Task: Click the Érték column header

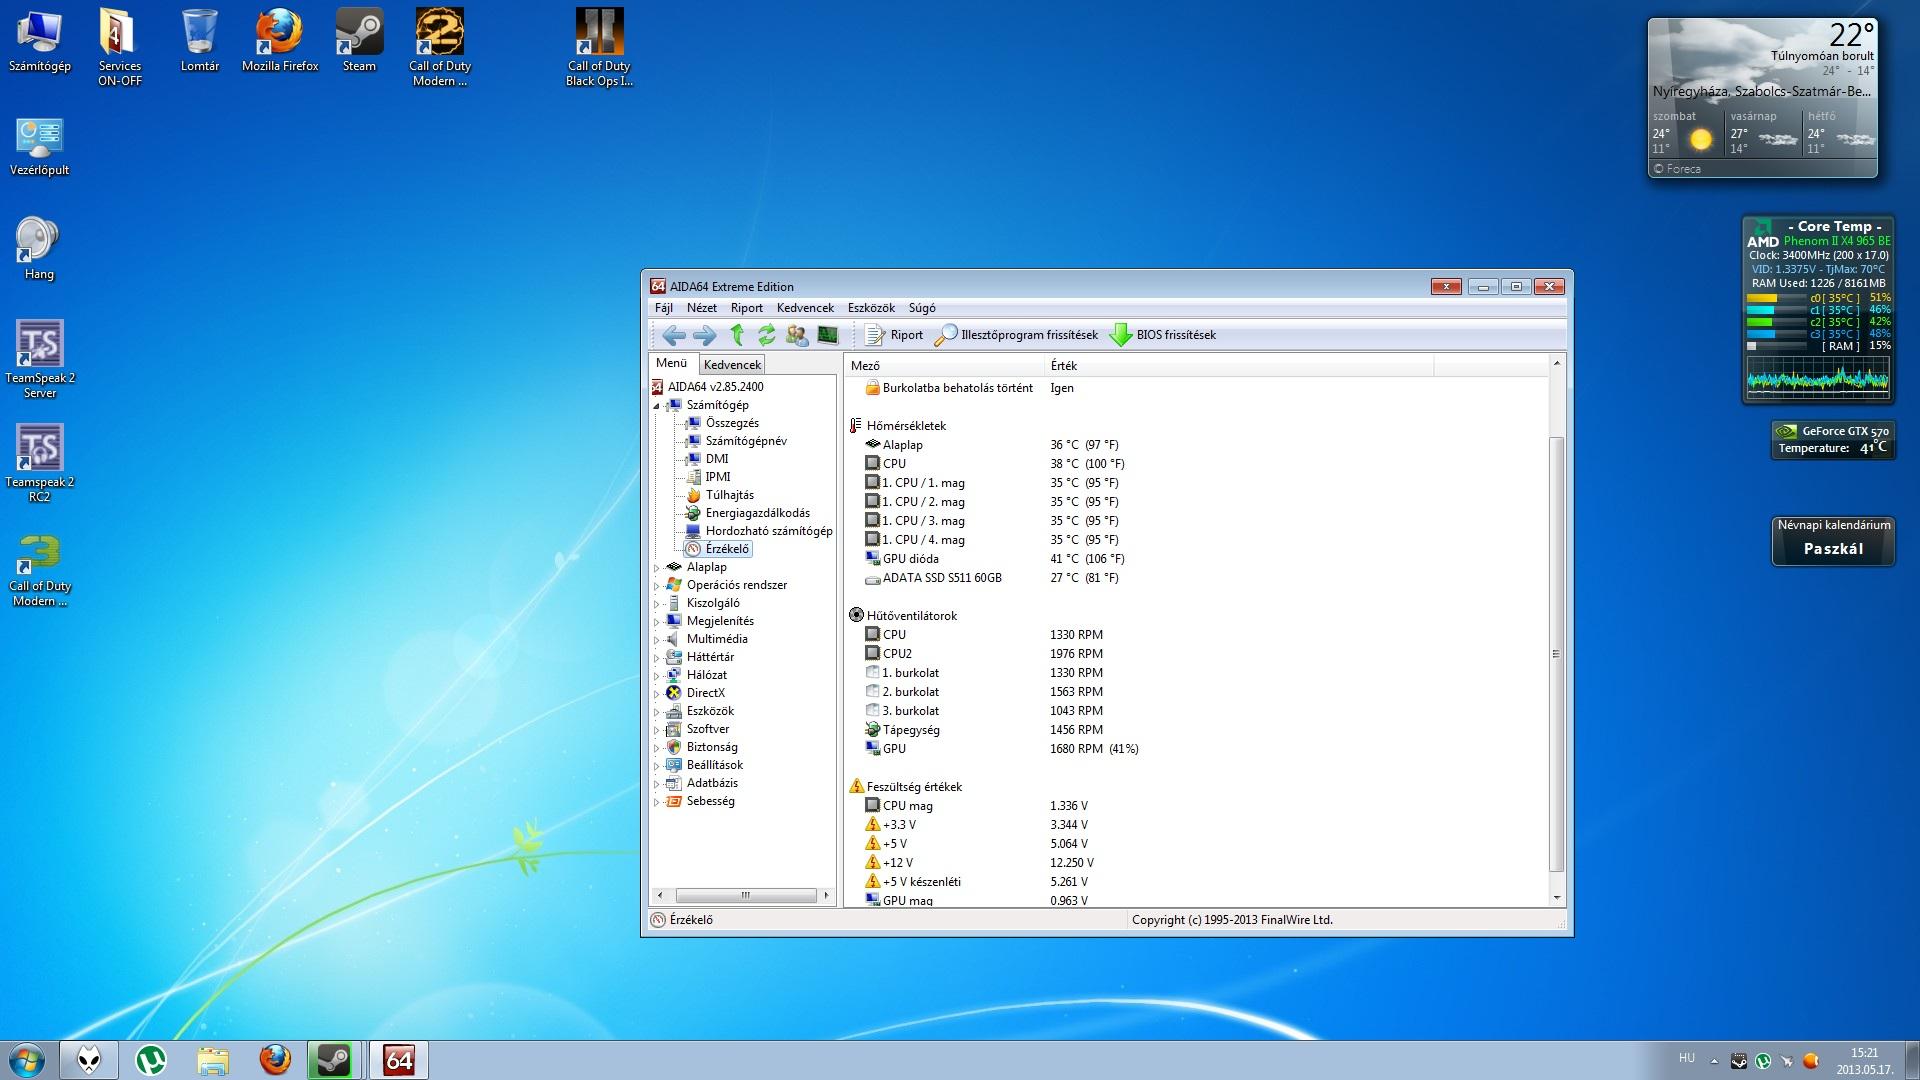Action: (1238, 366)
